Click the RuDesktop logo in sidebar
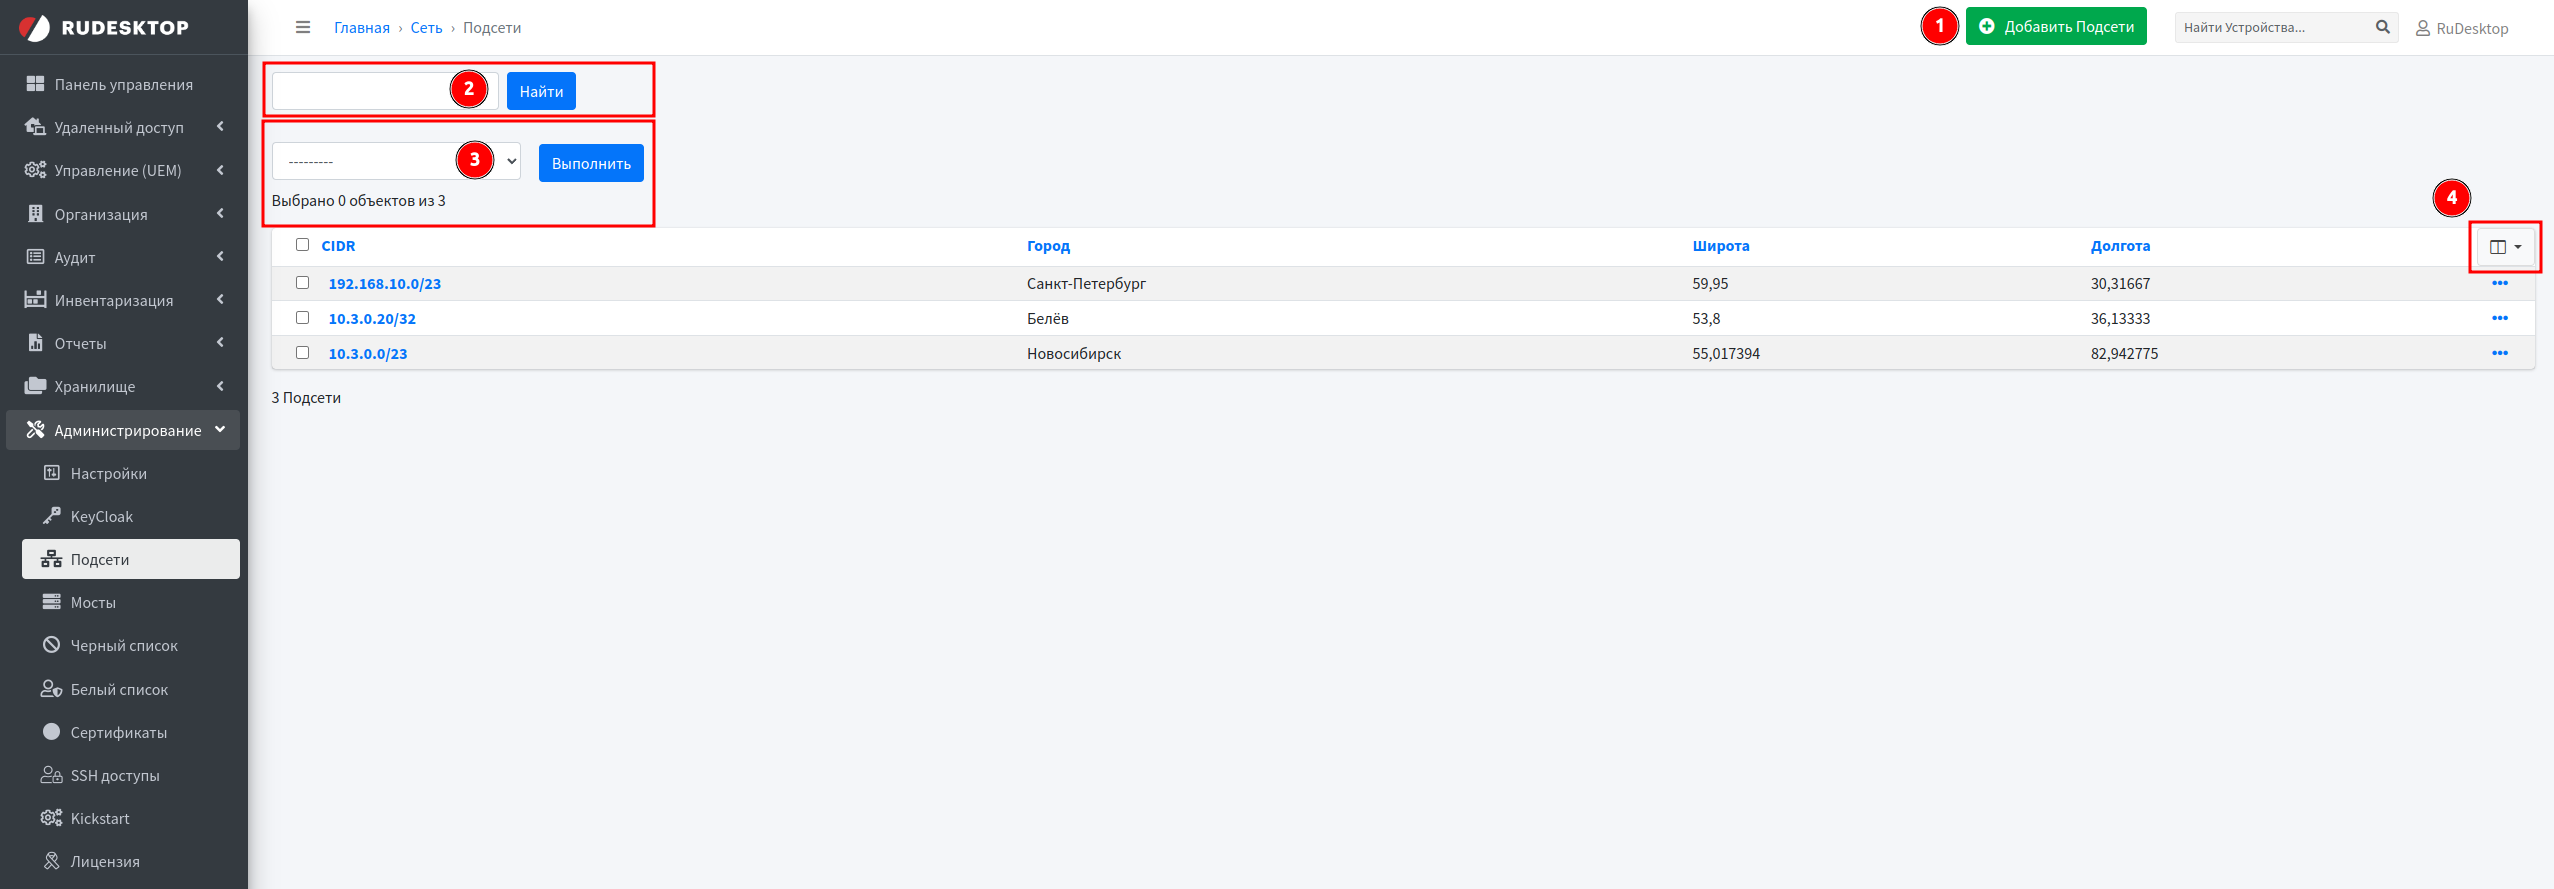Image resolution: width=2554 pixels, height=889 pixels. point(104,27)
